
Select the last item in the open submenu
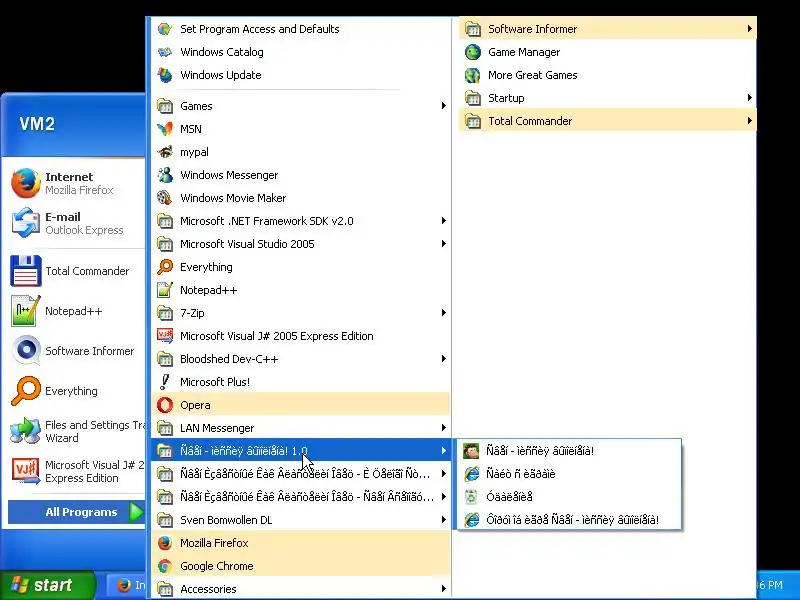(x=569, y=520)
